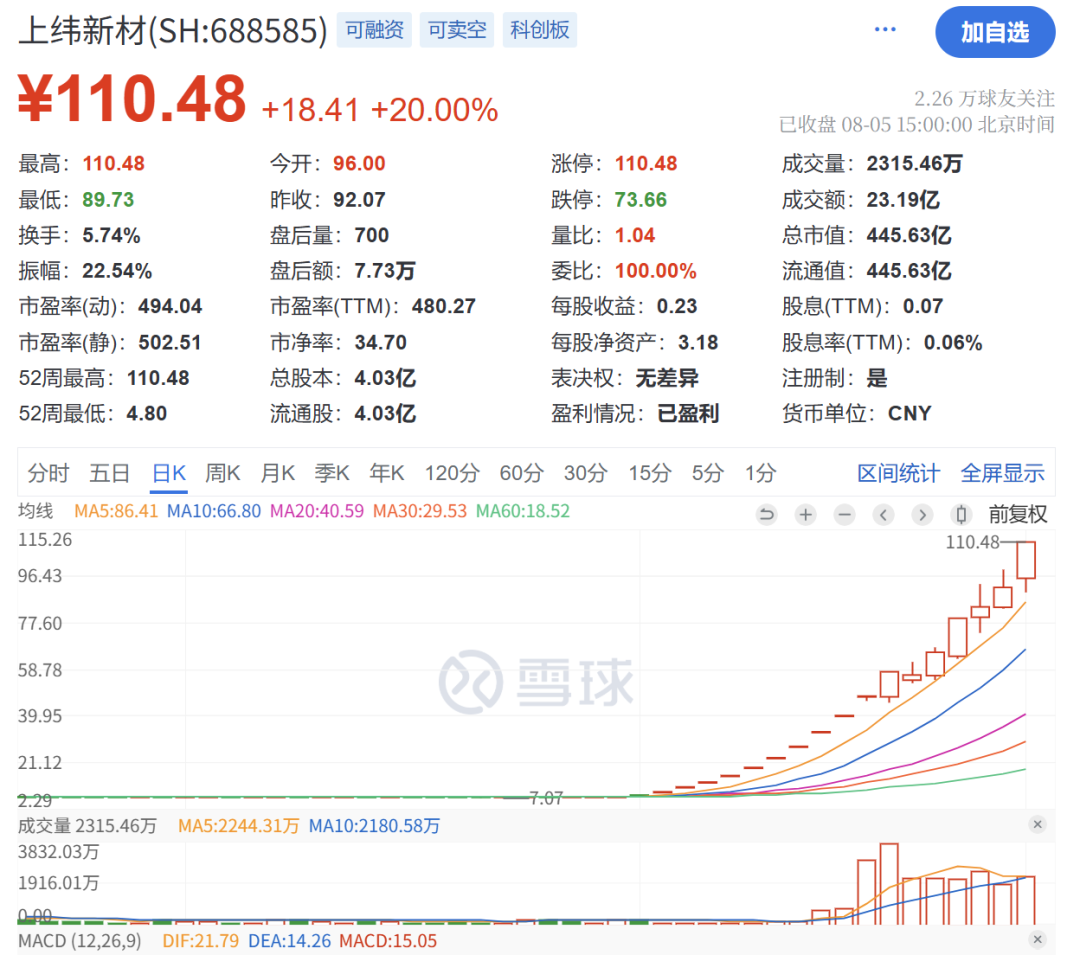
Task: Switch to the 1分 chart tab
Action: (x=760, y=474)
